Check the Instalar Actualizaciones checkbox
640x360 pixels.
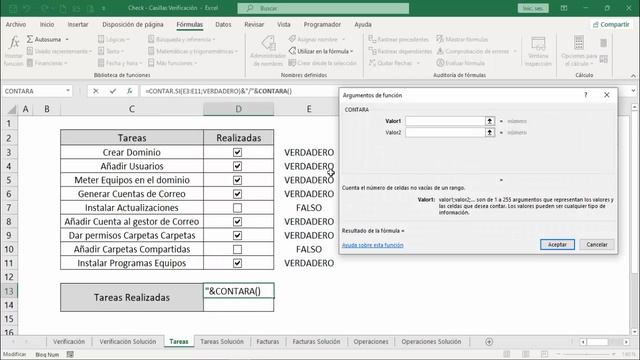[x=237, y=208]
